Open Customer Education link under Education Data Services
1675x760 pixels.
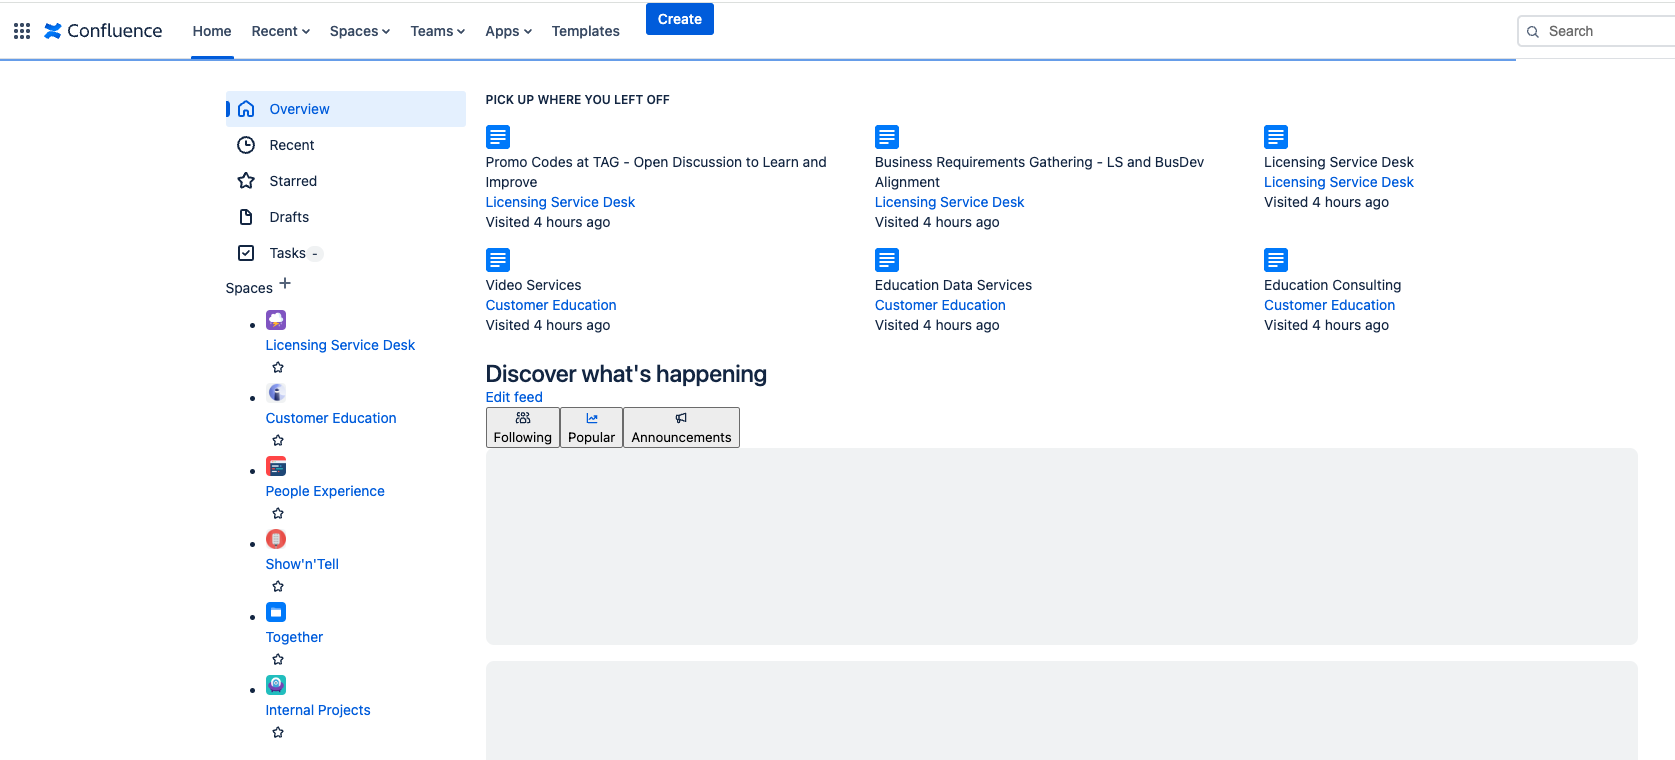(940, 305)
